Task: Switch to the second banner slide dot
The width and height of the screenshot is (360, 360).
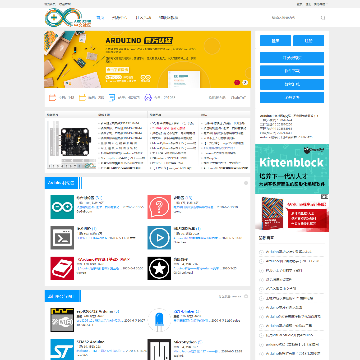Action: [x=245, y=82]
